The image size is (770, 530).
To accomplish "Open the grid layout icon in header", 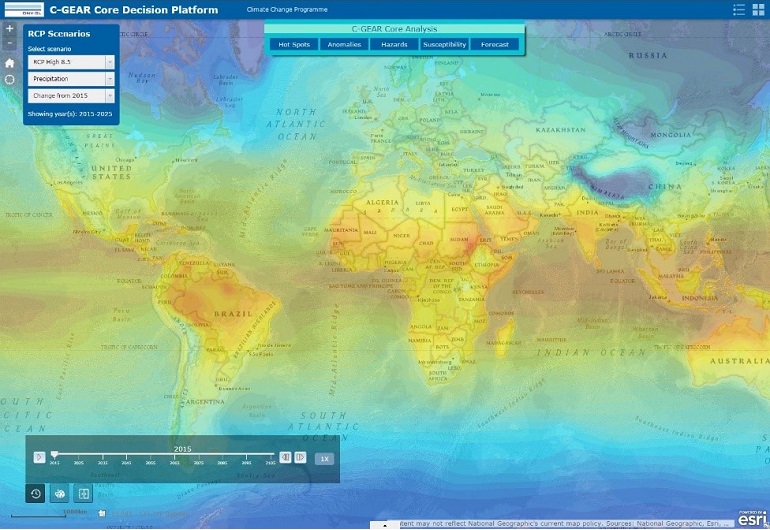I will pyautogui.click(x=758, y=9).
